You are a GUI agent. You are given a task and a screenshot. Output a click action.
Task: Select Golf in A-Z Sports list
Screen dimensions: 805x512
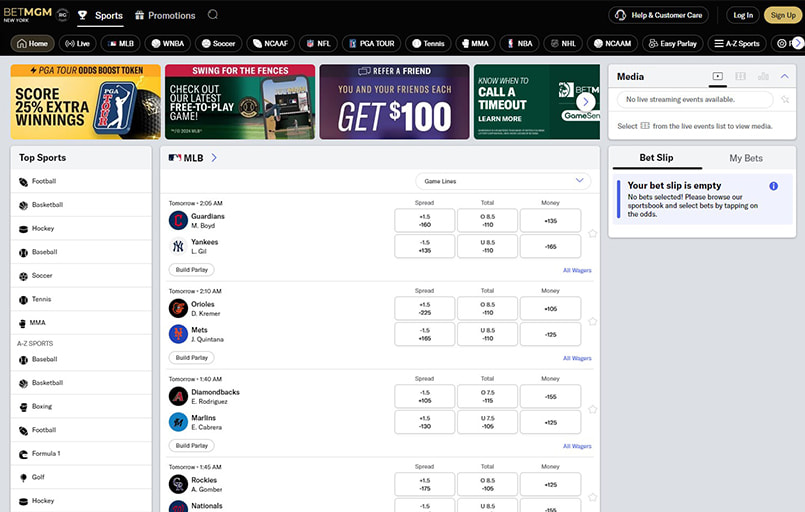pyautogui.click(x=81, y=478)
